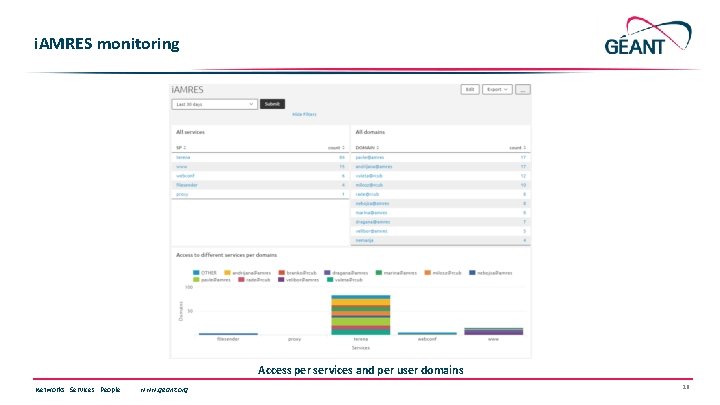Open terena link in All services table
Screen dimensions: 720x405
[x=183, y=158]
